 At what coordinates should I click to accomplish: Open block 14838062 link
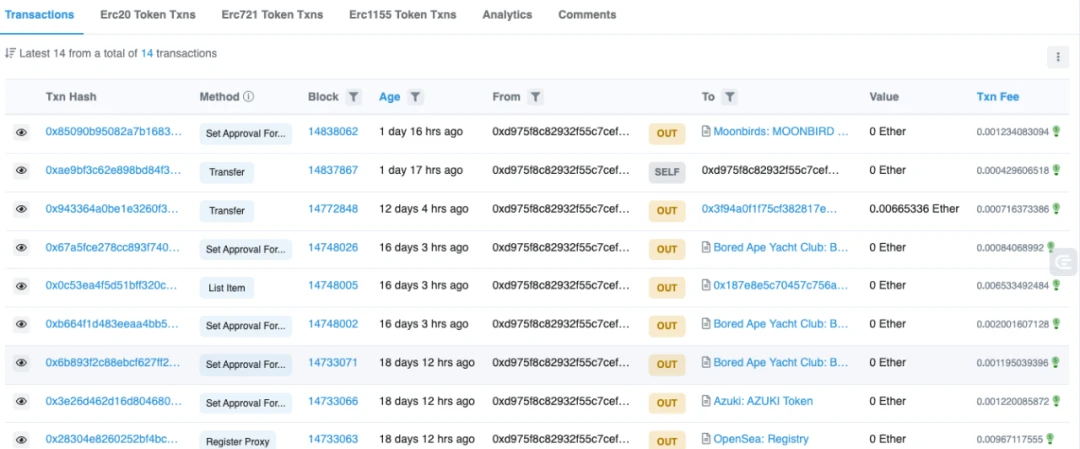(333, 132)
